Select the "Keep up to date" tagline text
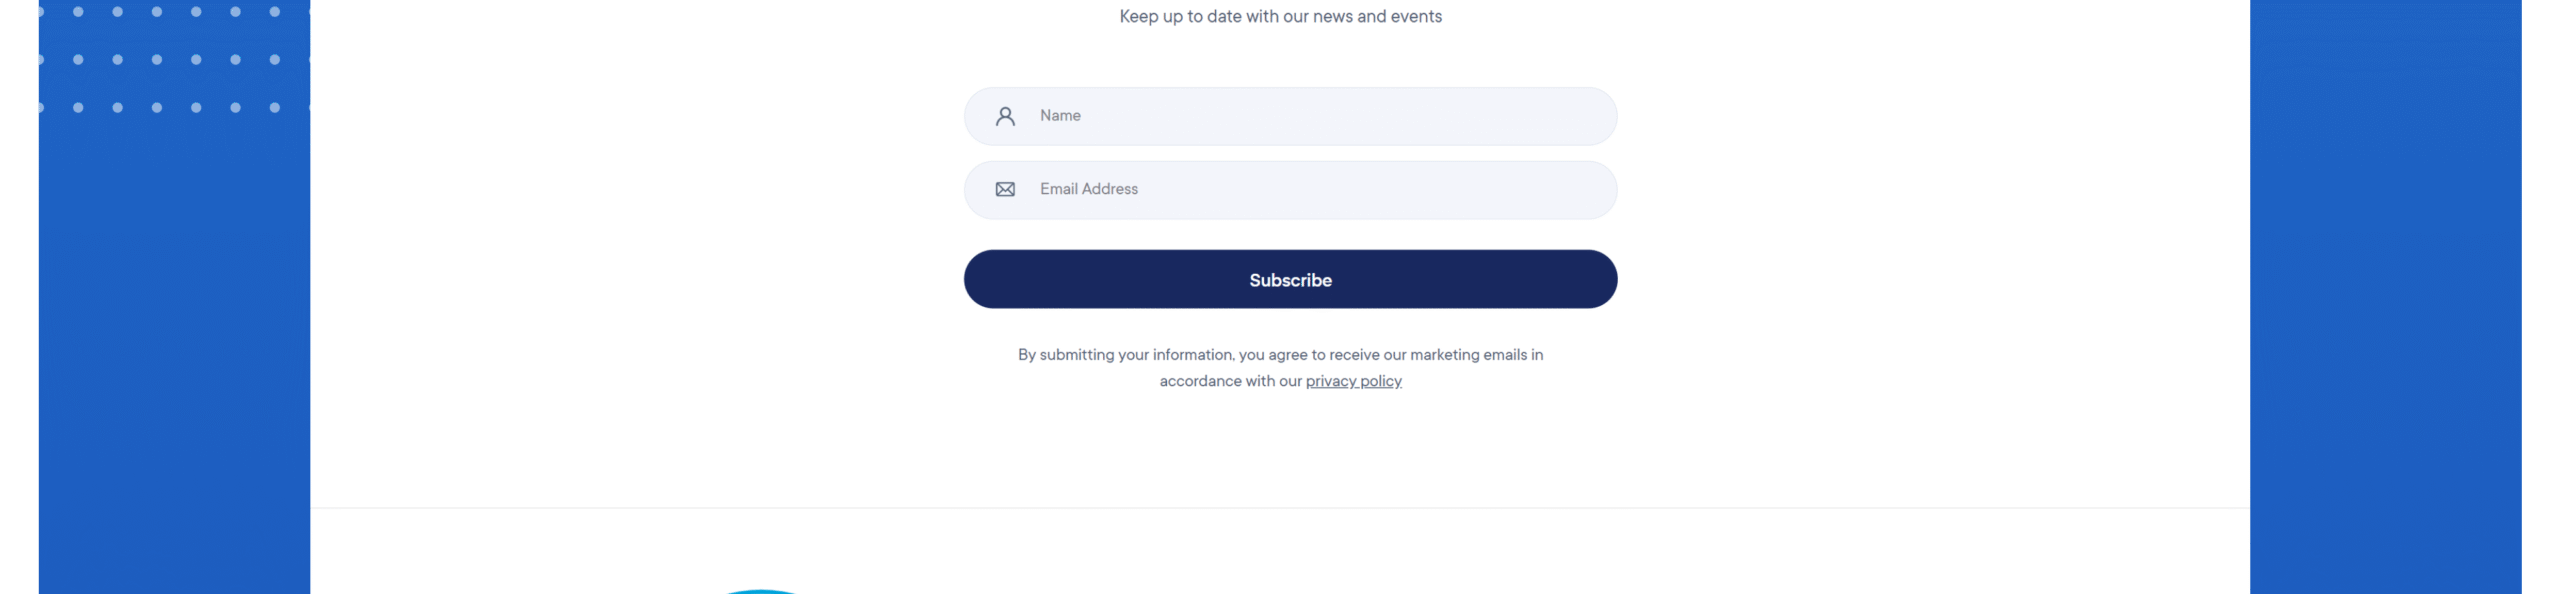The image size is (2560, 594). [x=1280, y=16]
